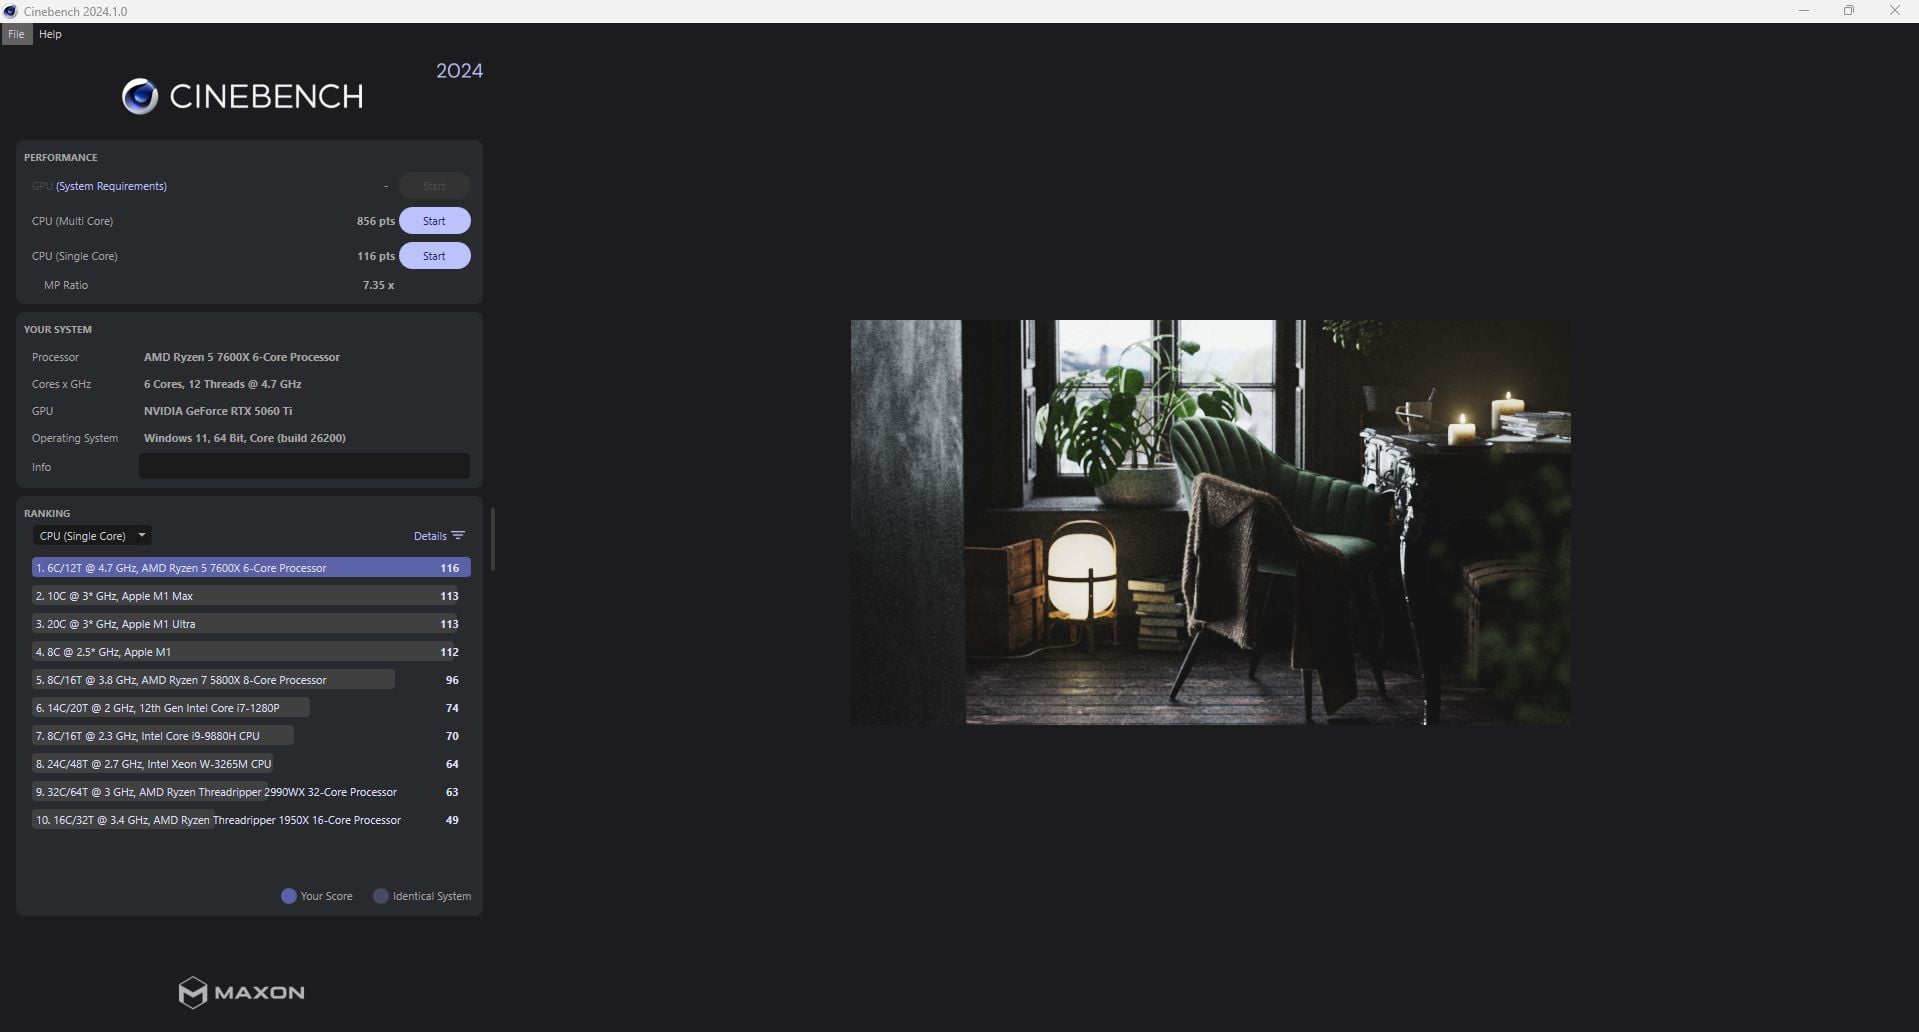Select ranking row Intel Core i7-1280P
This screenshot has width=1919, height=1032.
[251, 708]
